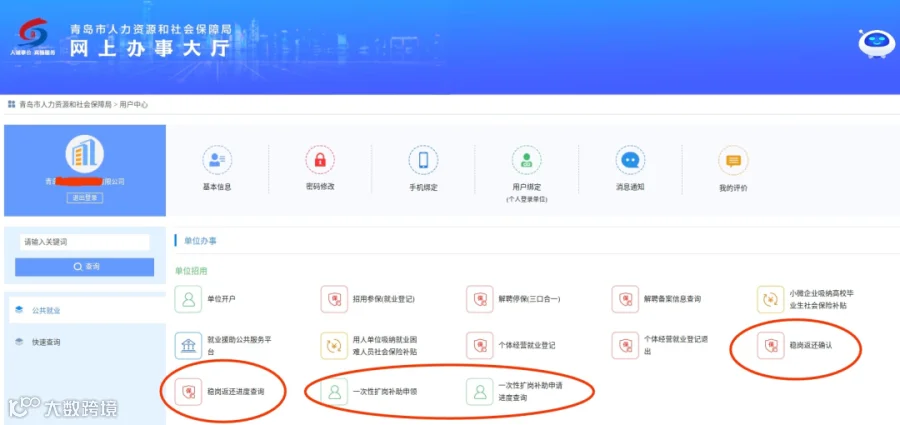
Task: Open the 招用参保(就业登记) icon
Action: point(334,299)
